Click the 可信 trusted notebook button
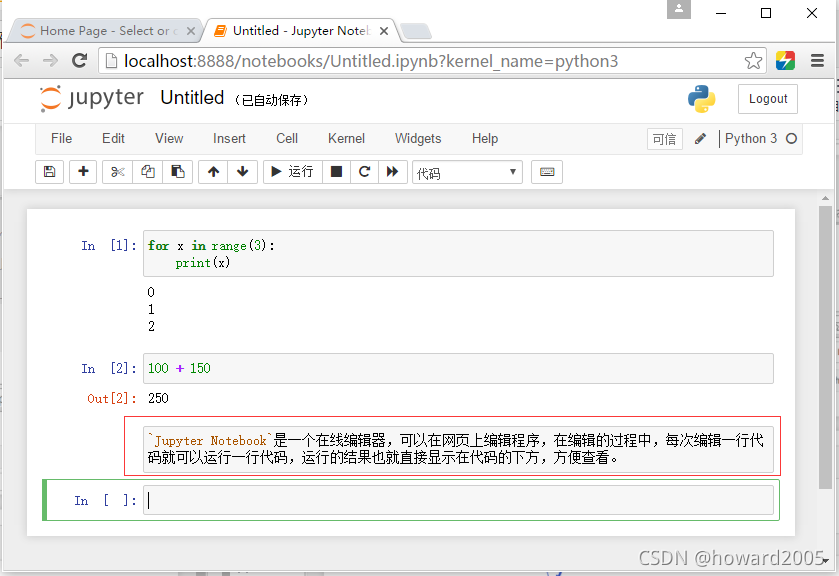The width and height of the screenshot is (839, 576). click(665, 139)
